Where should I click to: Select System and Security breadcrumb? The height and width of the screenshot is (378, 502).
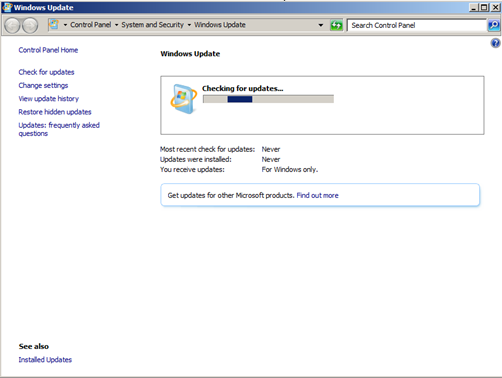point(152,25)
